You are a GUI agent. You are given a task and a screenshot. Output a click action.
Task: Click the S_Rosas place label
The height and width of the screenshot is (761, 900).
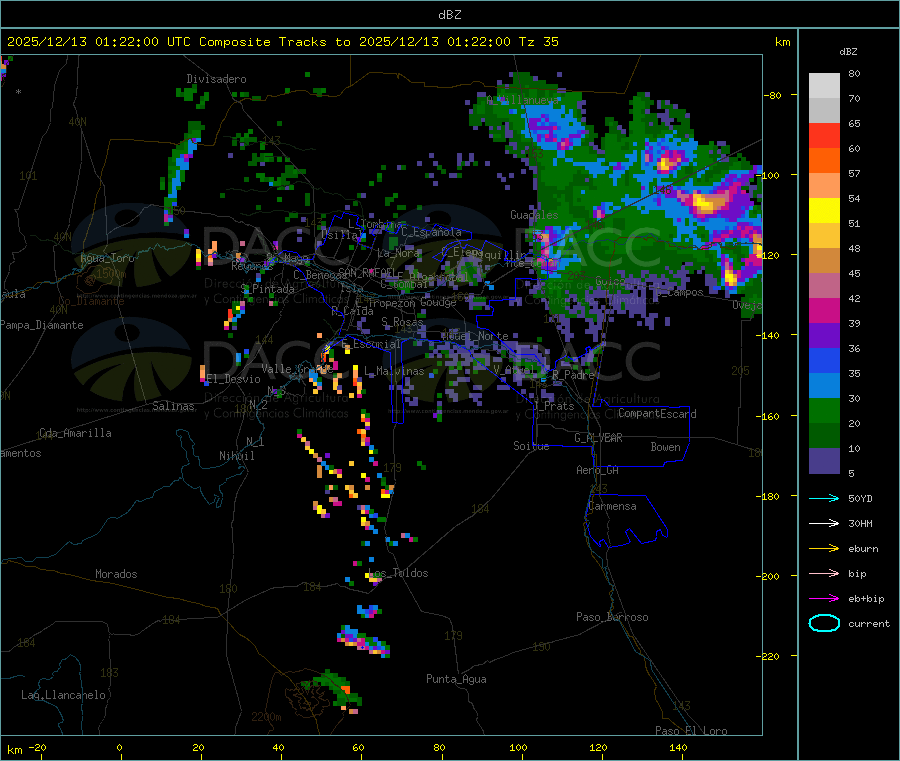(x=402, y=323)
